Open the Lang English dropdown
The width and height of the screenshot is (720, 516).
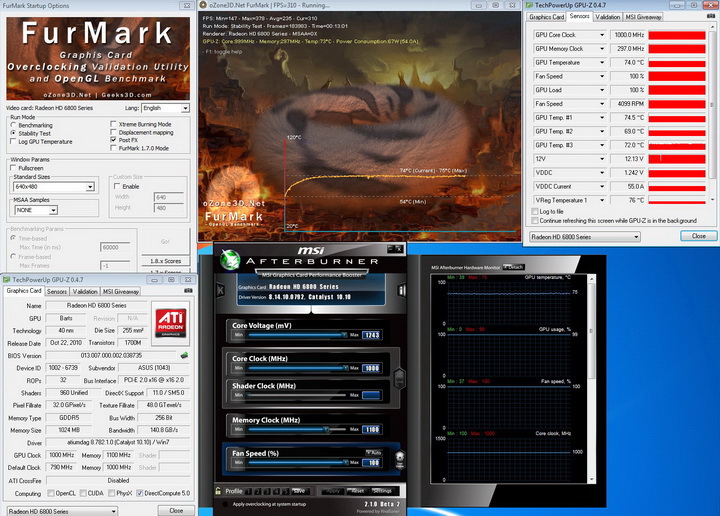(165, 108)
